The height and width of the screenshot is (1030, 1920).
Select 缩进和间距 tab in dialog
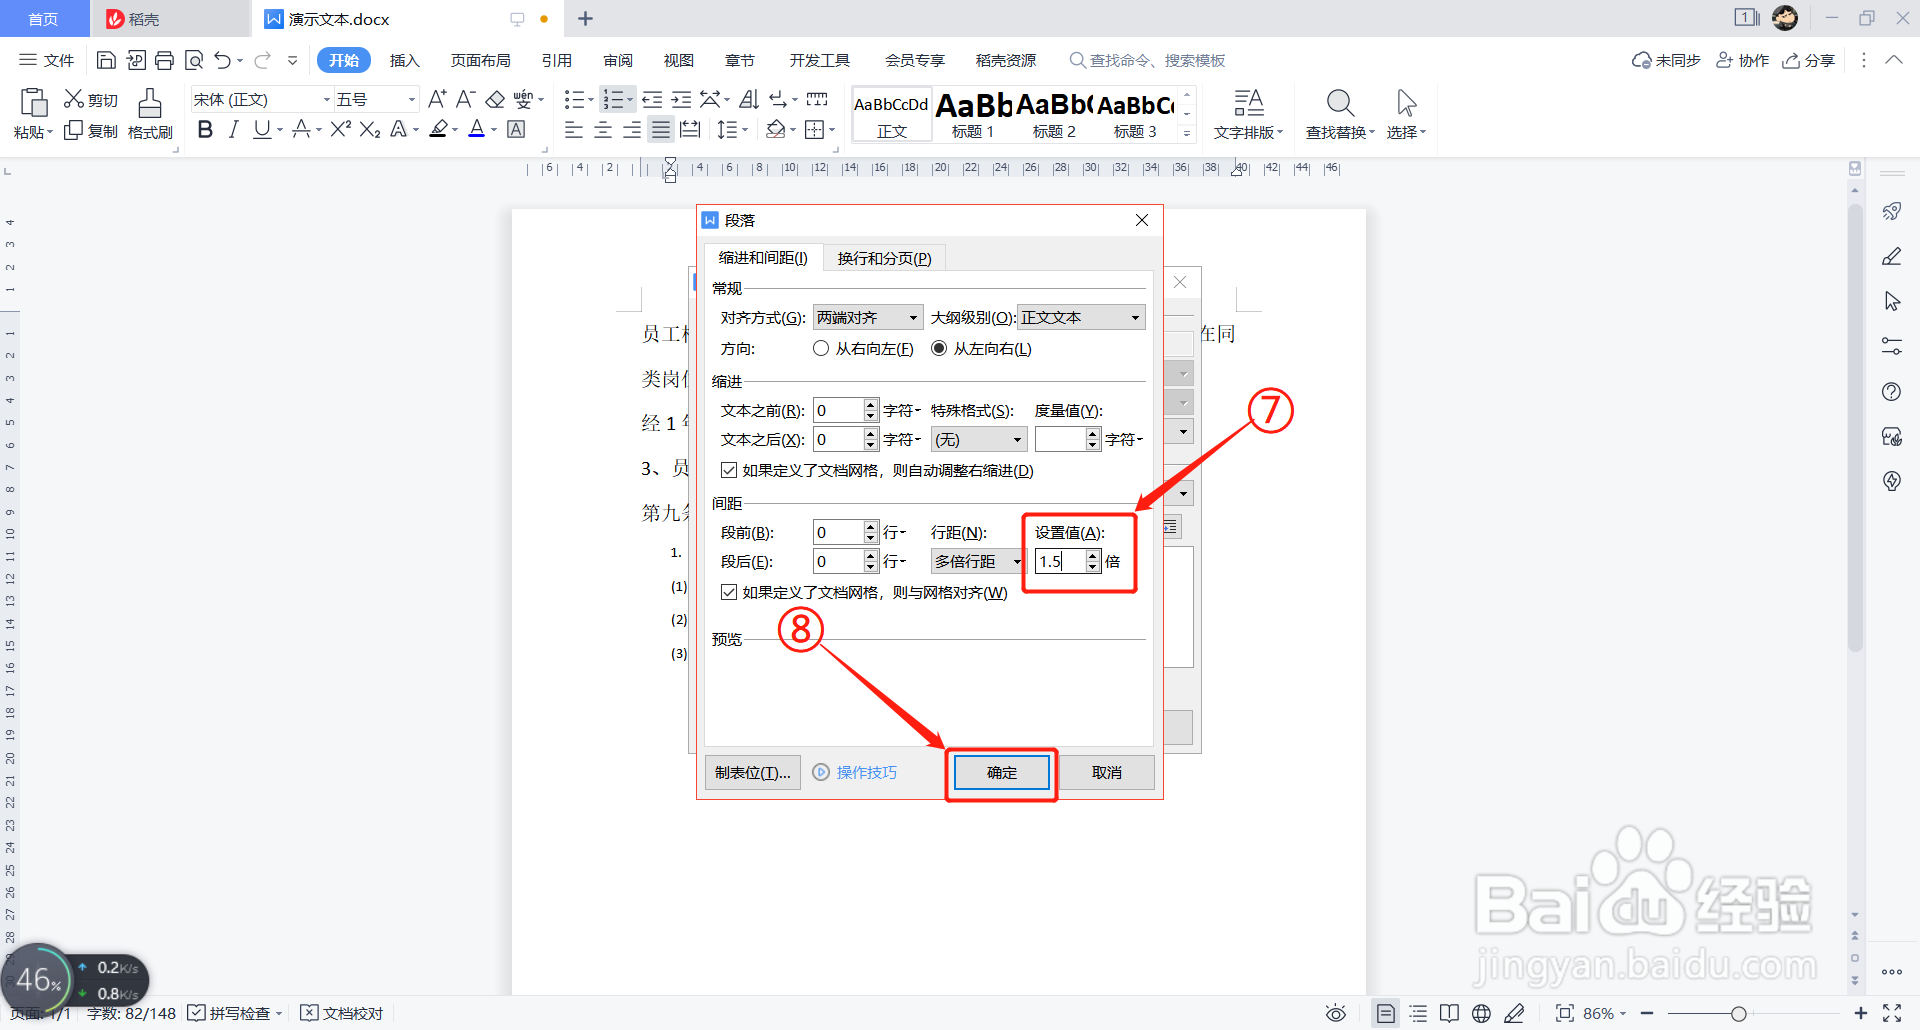[x=763, y=257]
